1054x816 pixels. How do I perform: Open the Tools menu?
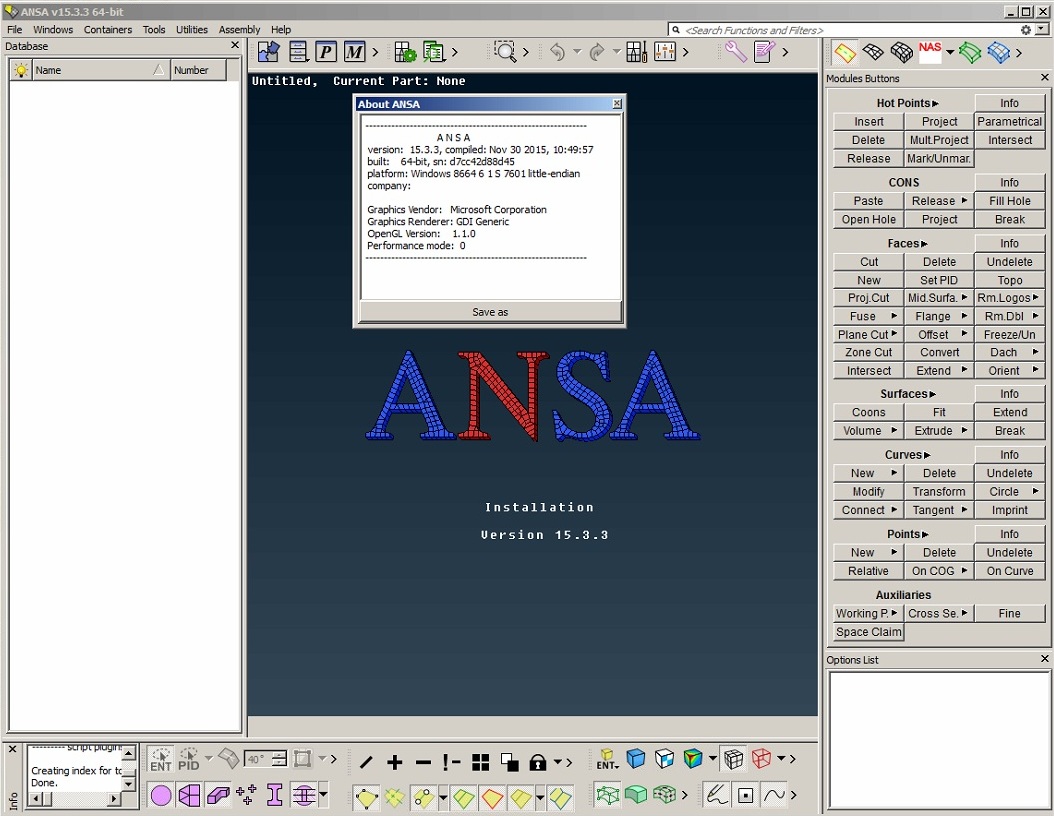154,30
